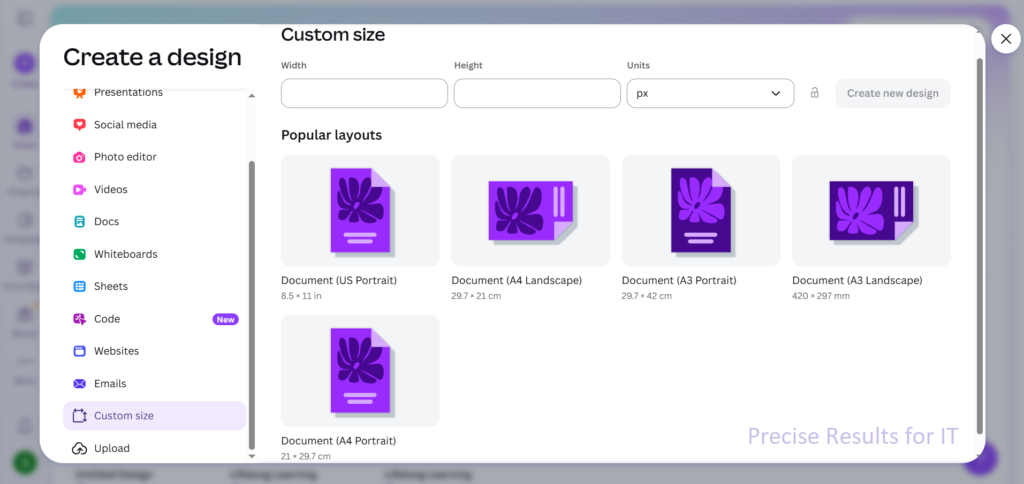
Task: Click the New badge beside Code
Action: (225, 319)
